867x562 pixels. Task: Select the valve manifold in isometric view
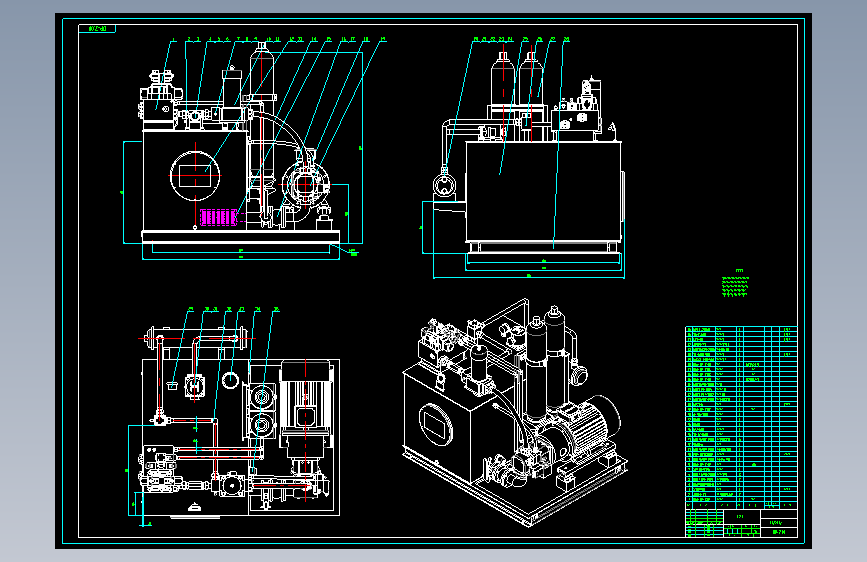coord(440,341)
